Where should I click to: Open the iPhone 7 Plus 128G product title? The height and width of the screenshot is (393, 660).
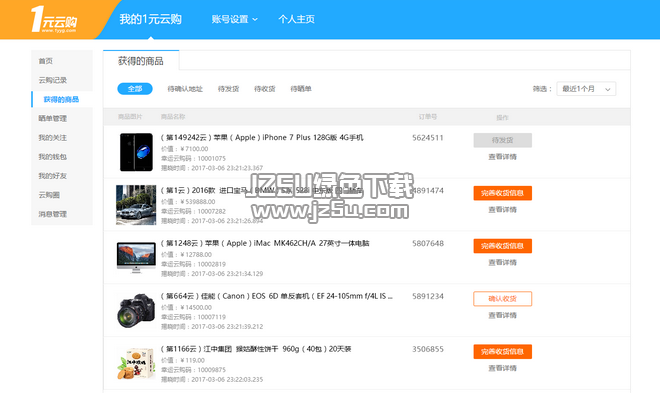(262, 138)
